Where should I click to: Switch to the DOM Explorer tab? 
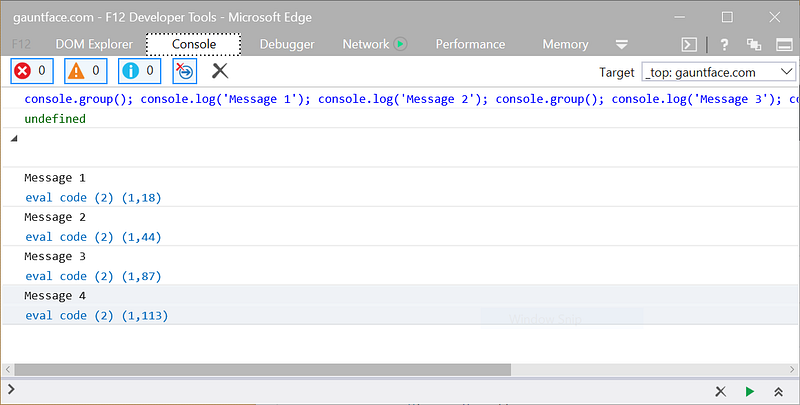coord(94,44)
